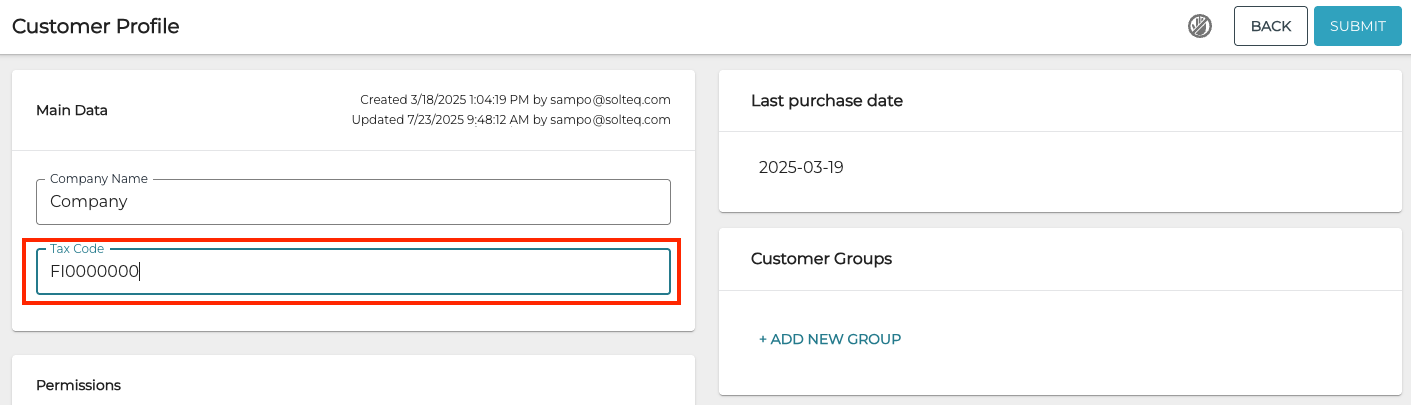This screenshot has width=1411, height=405.
Task: Click the crossed-out circle icon beside BACK
Action: click(x=1200, y=27)
